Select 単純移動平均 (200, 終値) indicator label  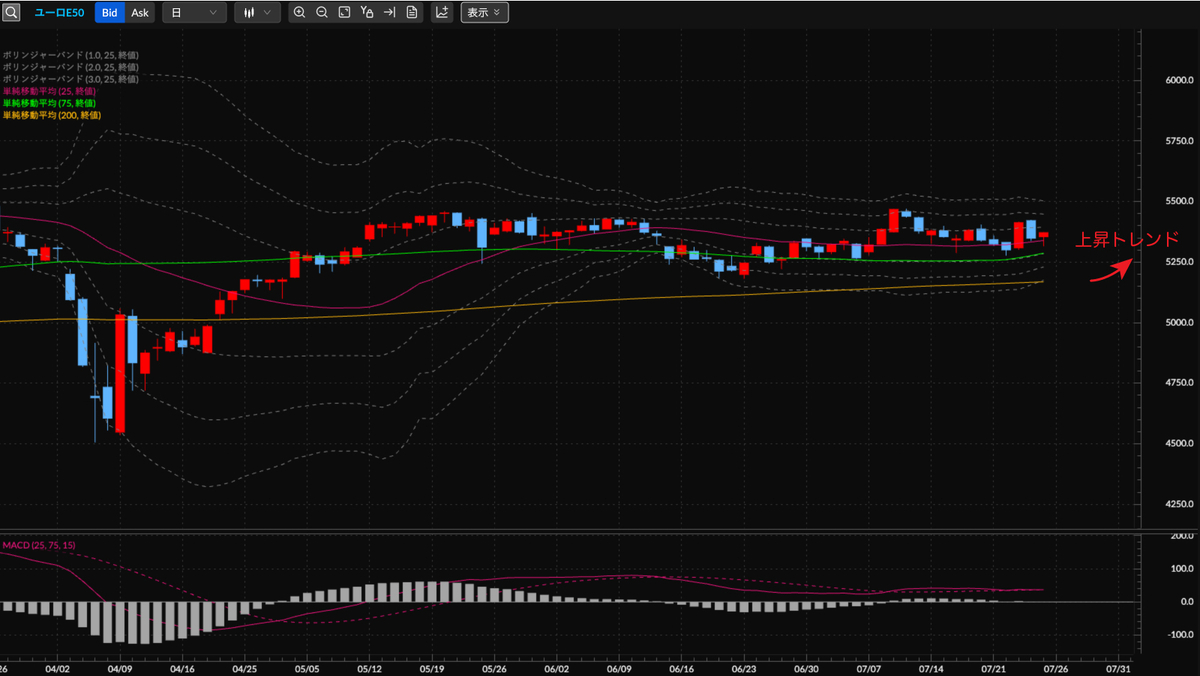click(x=51, y=115)
